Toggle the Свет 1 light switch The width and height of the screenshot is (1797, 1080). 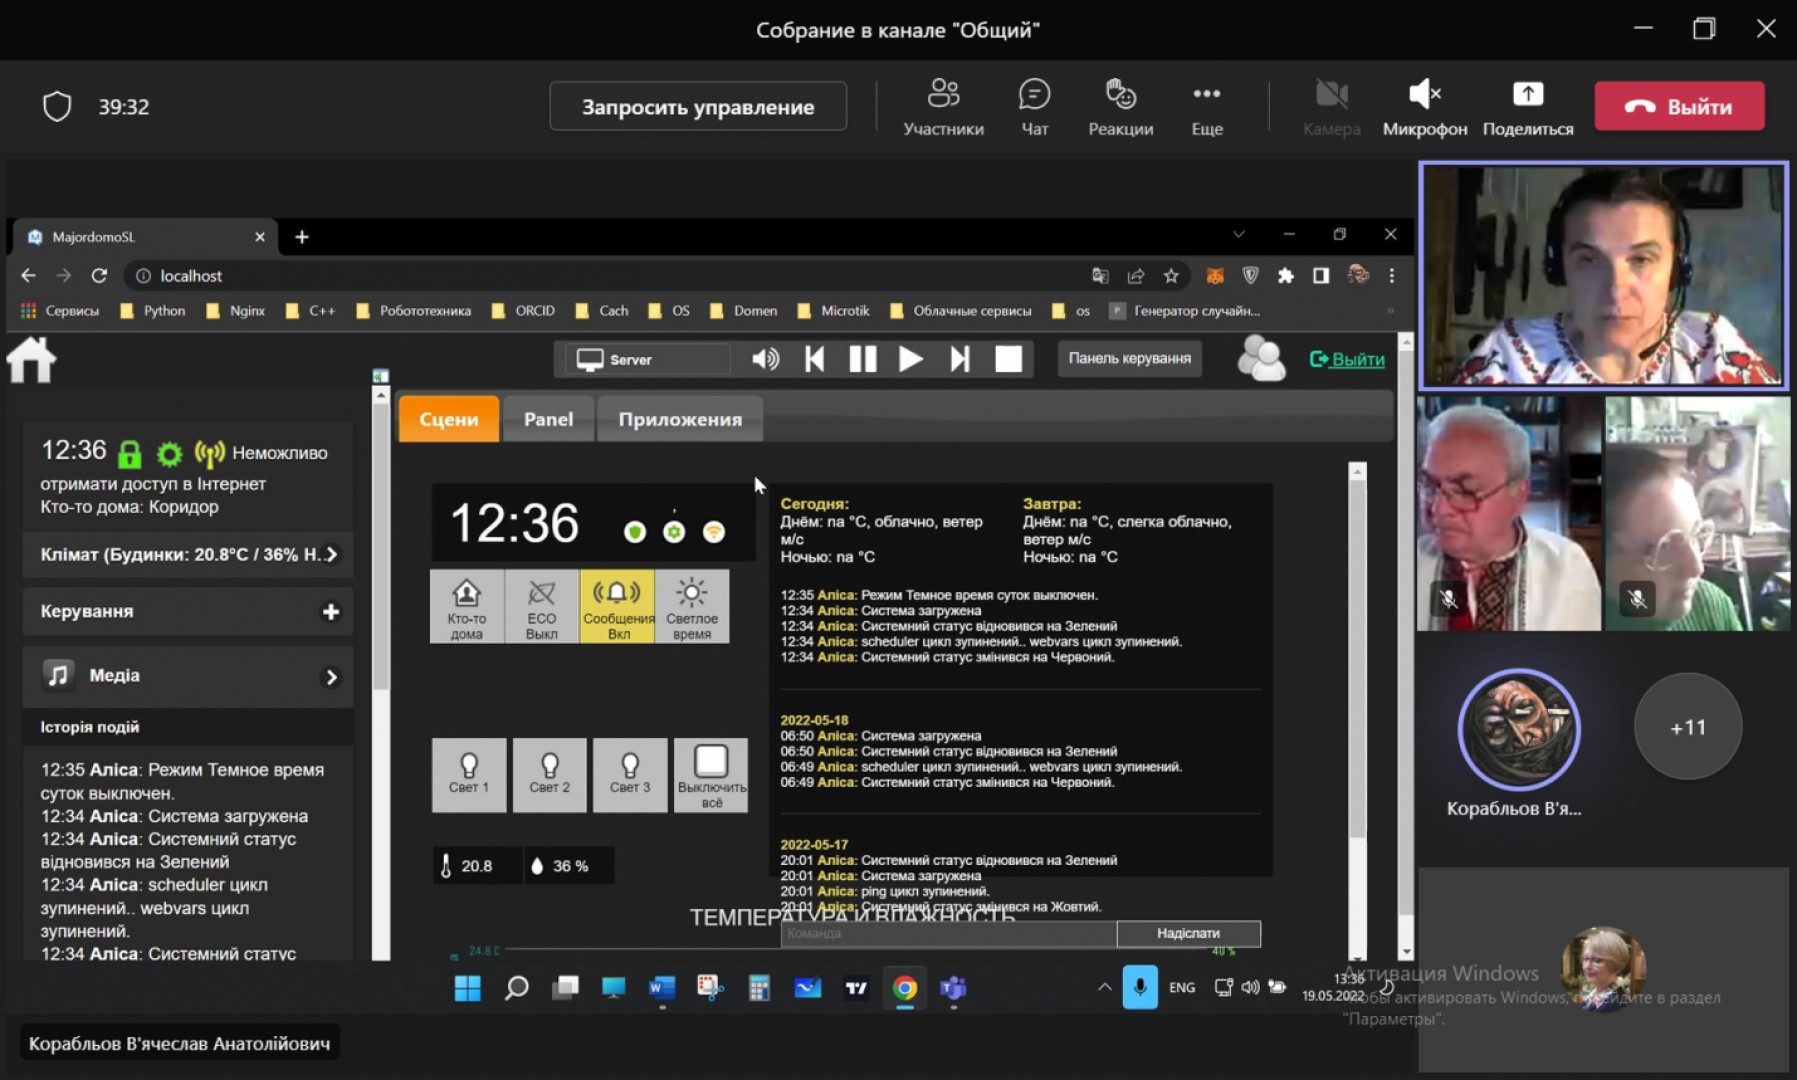point(468,774)
